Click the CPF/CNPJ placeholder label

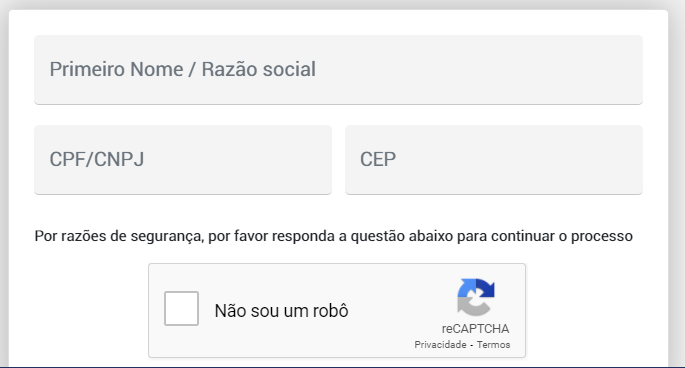coord(97,159)
